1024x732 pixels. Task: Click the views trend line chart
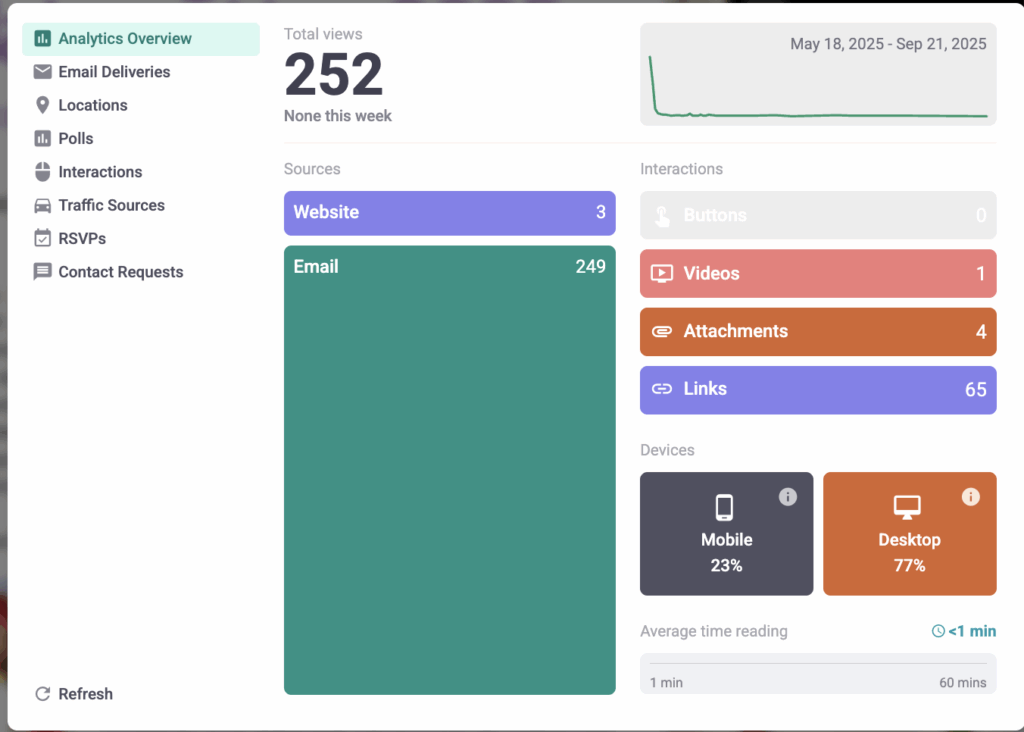[x=817, y=90]
